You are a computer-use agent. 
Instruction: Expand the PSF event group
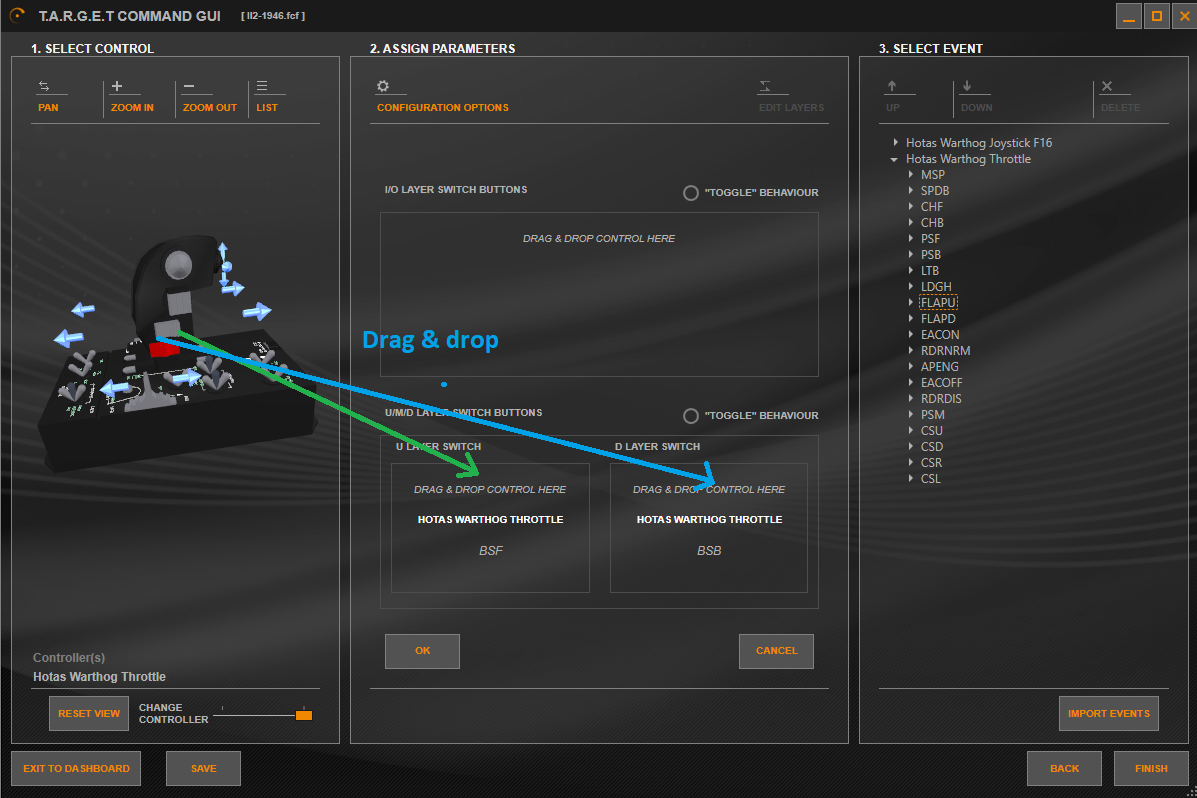point(911,239)
